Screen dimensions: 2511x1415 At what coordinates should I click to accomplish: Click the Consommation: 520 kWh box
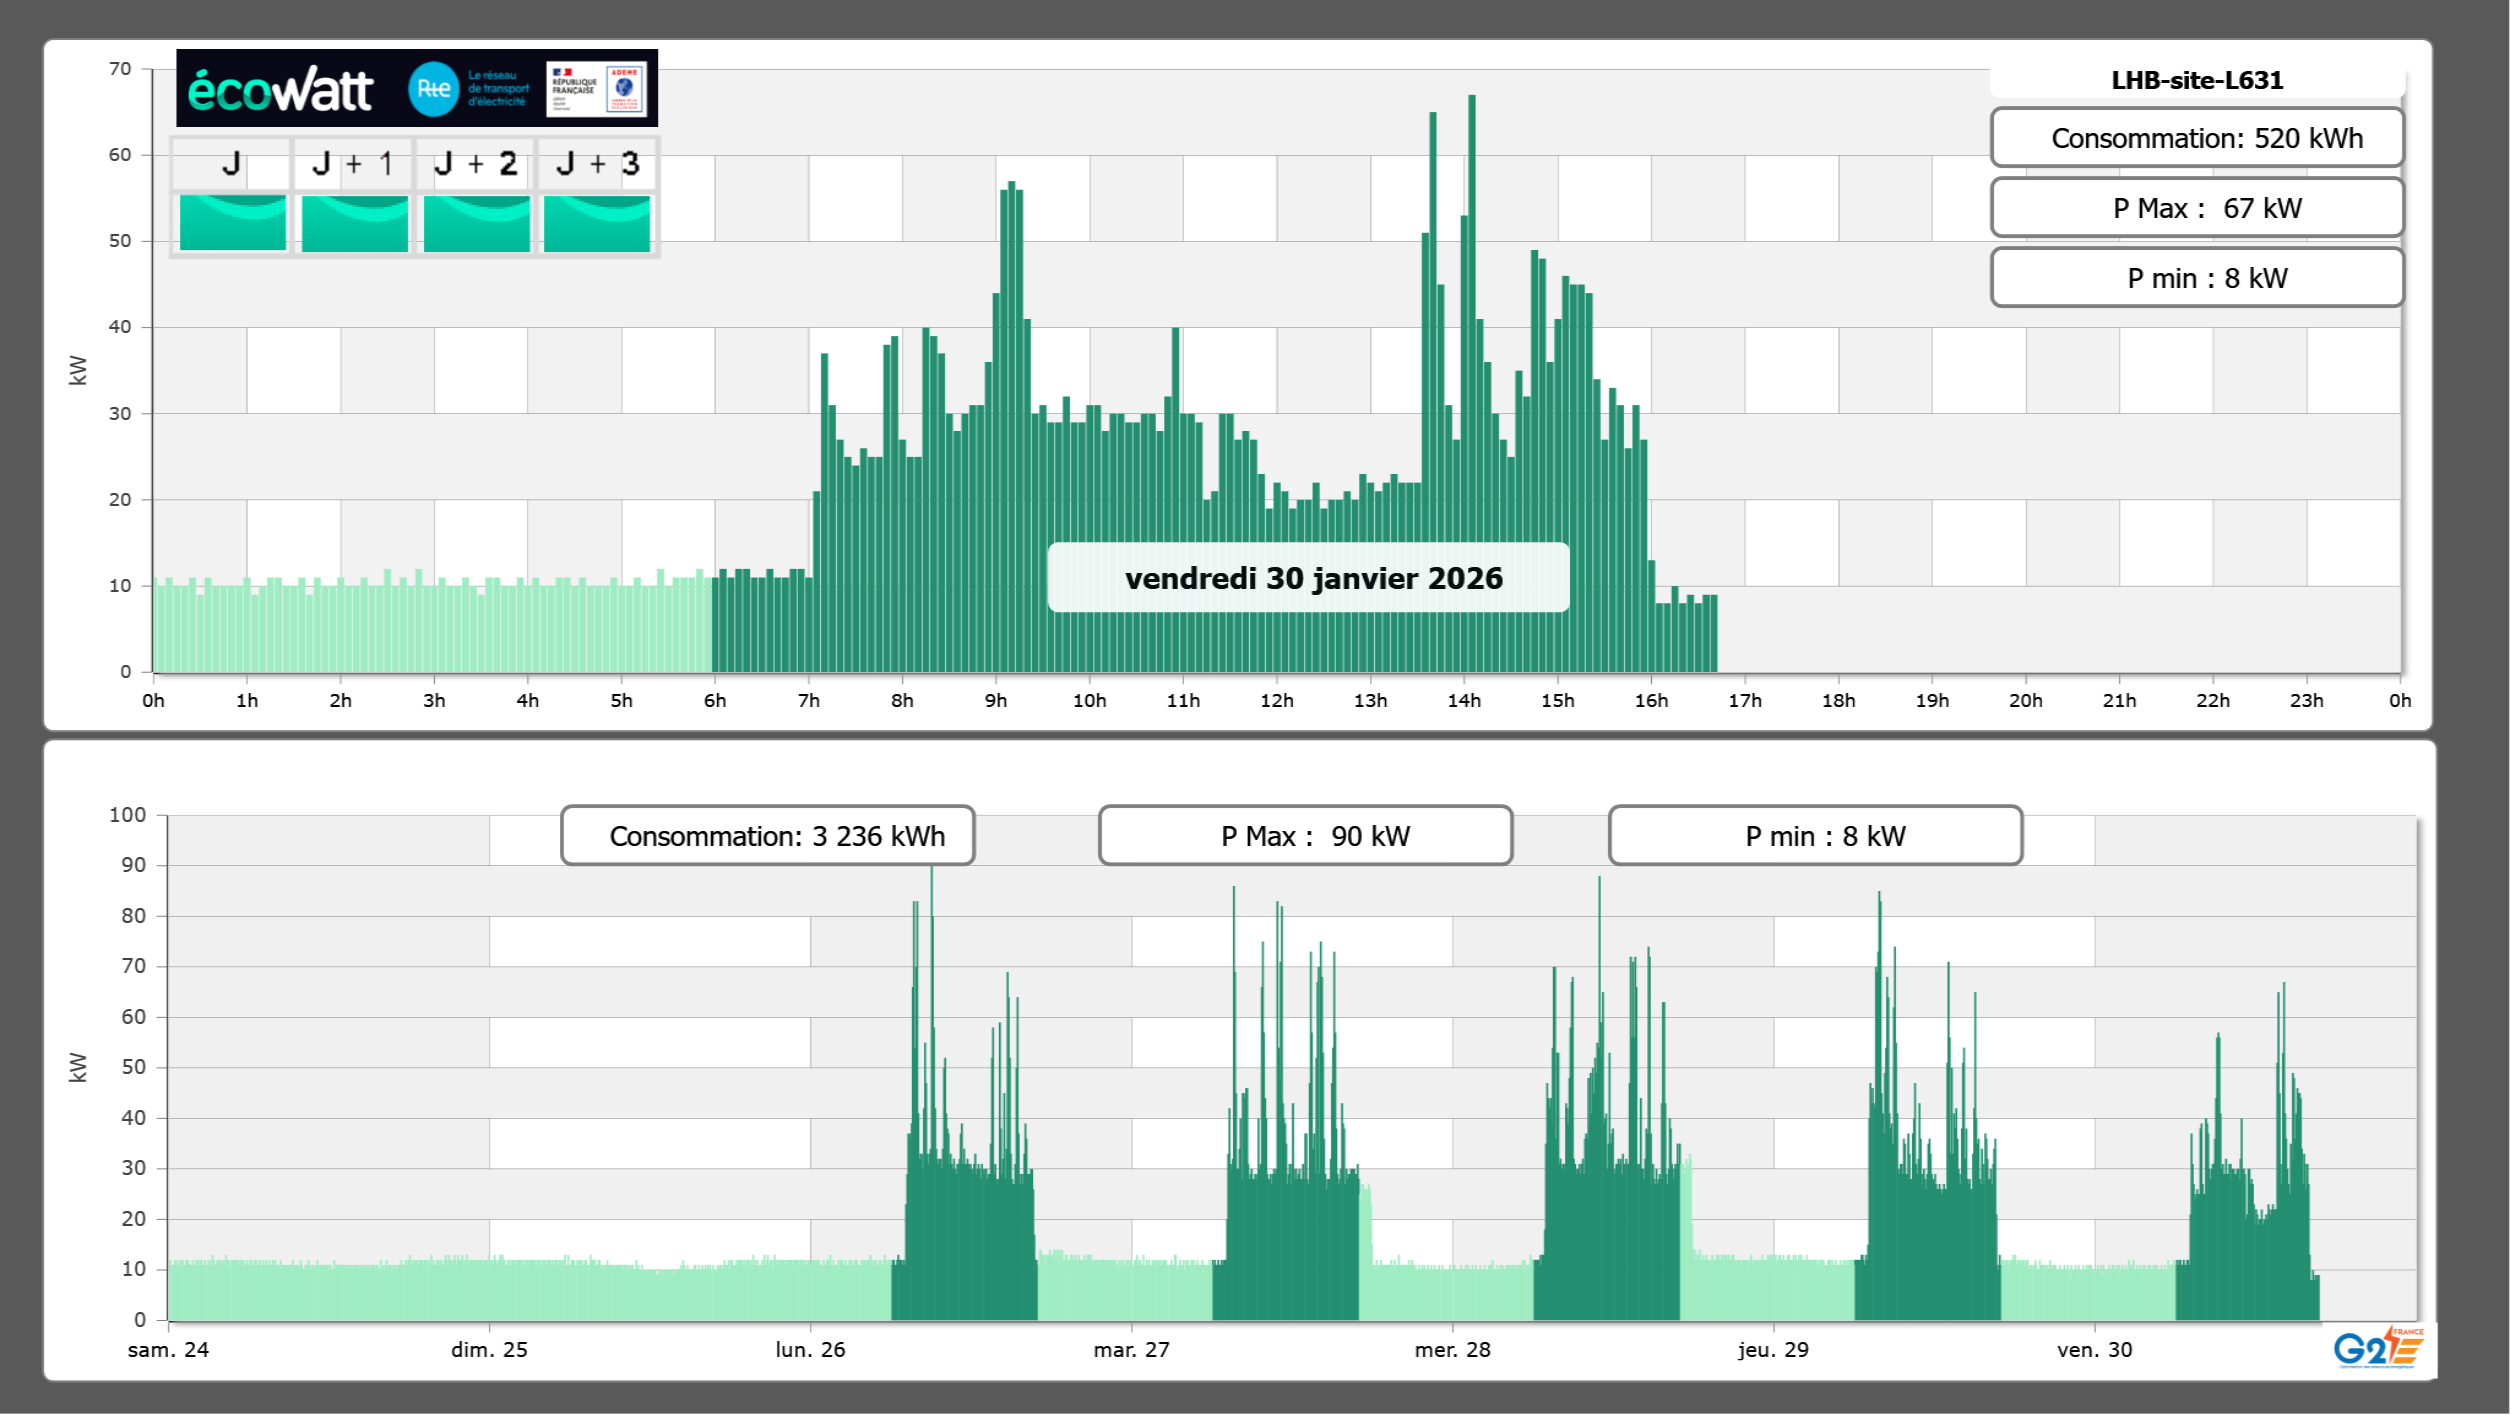2196,138
